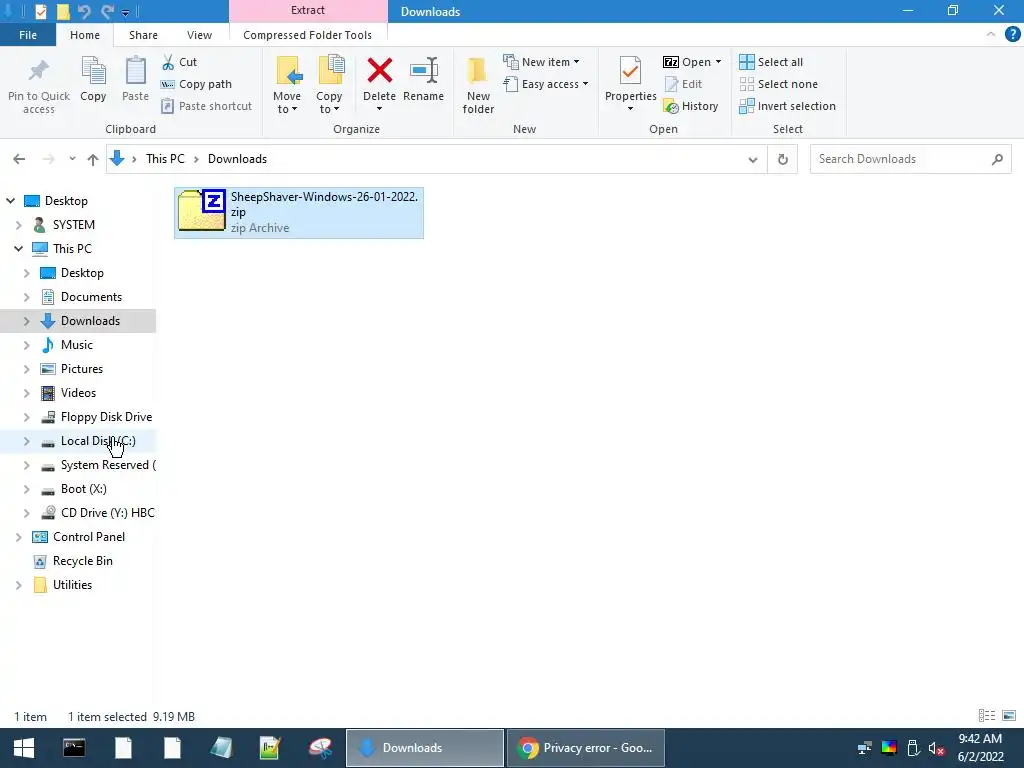Go up one folder level
Viewport: 1024px width, 768px height.
(x=93, y=159)
